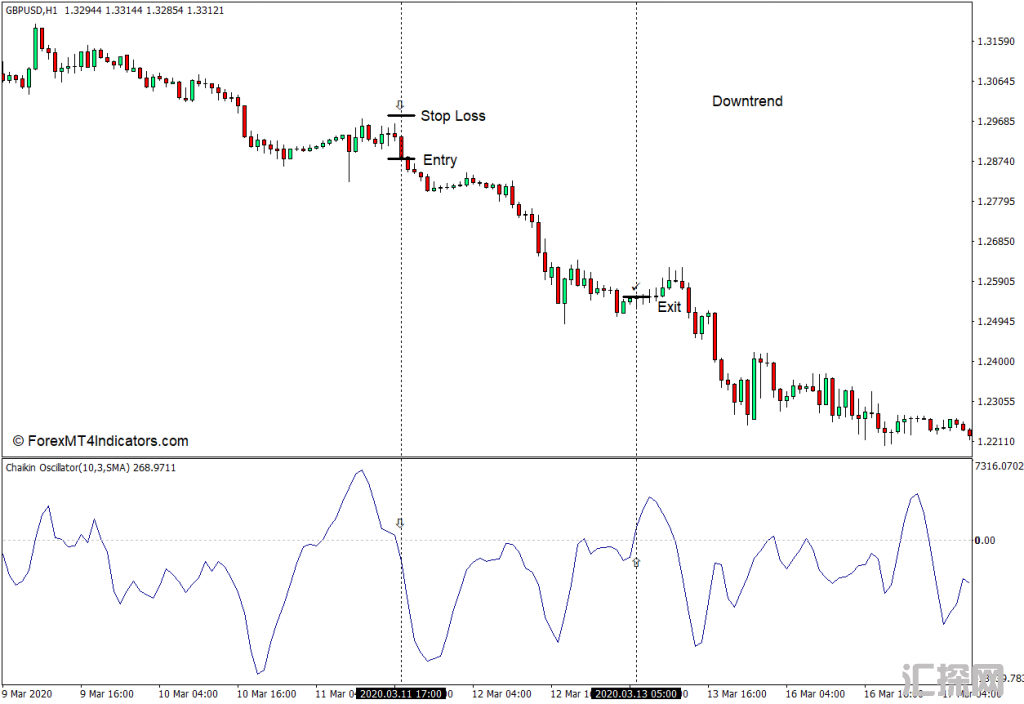Screen dimensions: 1024x704
Task: Click the ForexMT4Indicators.com watermark link
Action: coord(108,441)
